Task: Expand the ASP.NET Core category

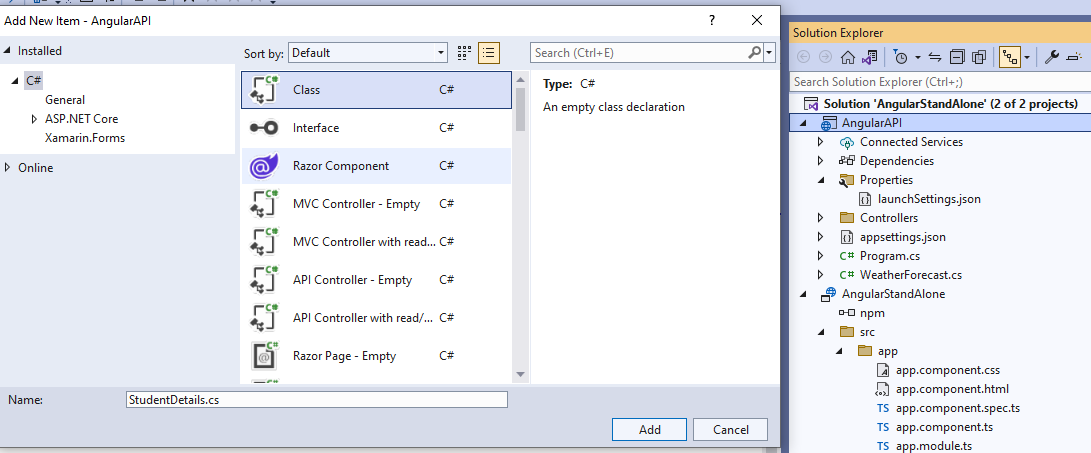Action: [x=34, y=119]
